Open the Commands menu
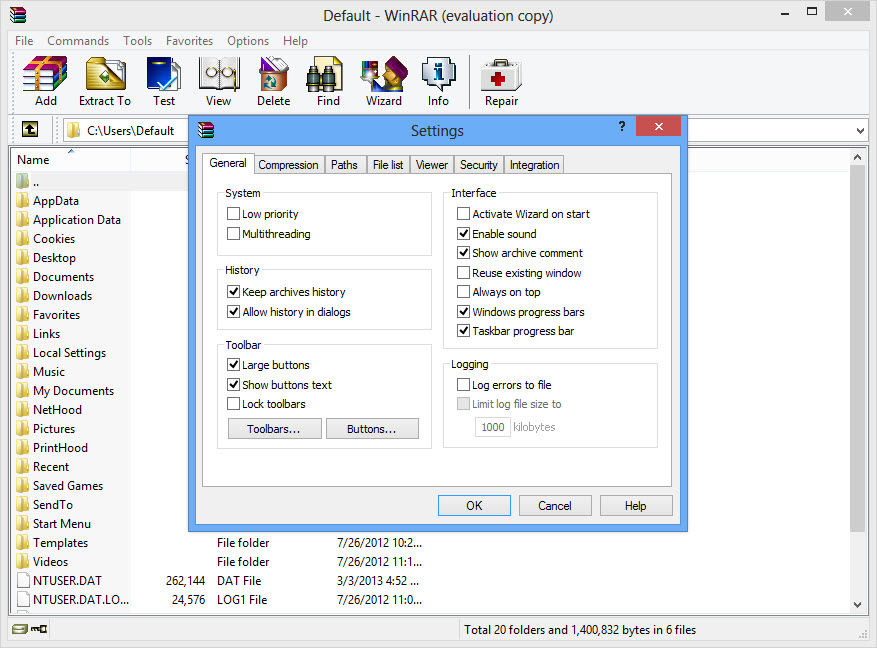Image resolution: width=877 pixels, height=648 pixels. pos(78,41)
